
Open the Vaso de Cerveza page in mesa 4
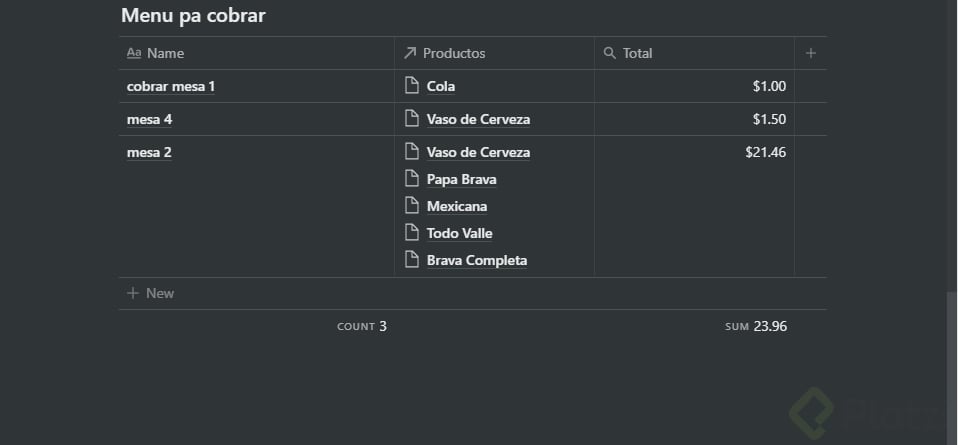pyautogui.click(x=478, y=119)
